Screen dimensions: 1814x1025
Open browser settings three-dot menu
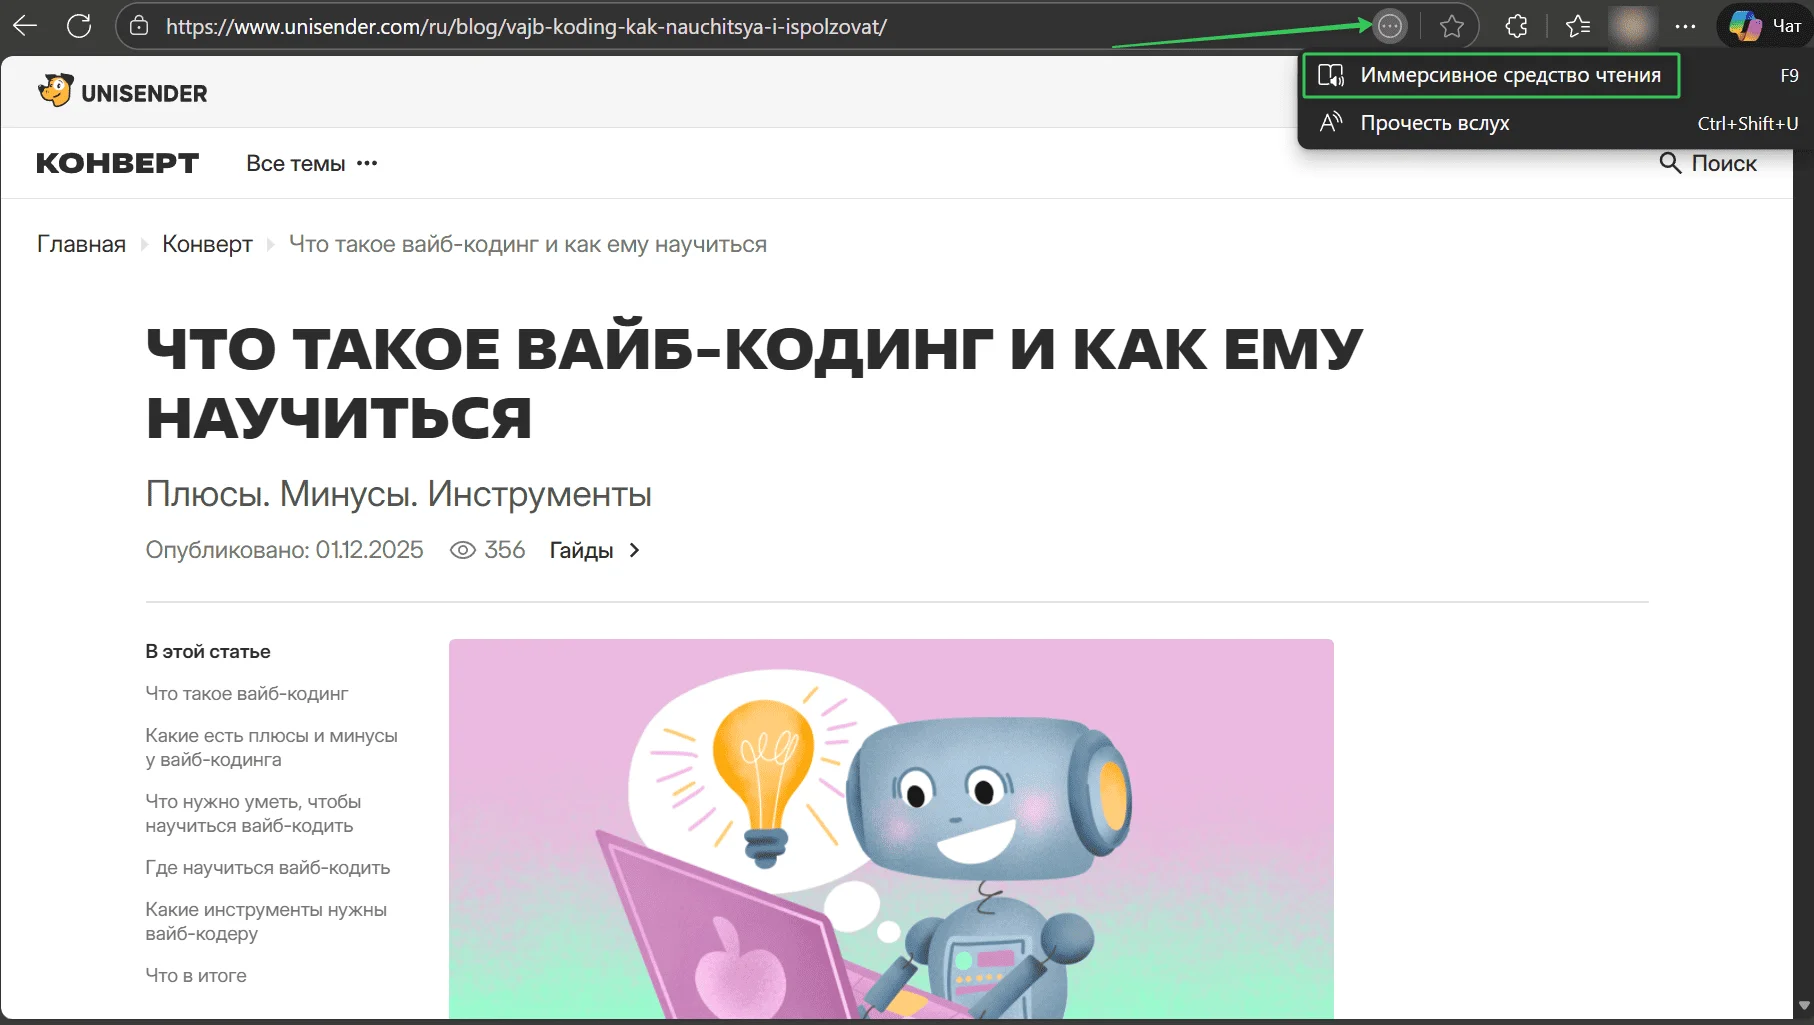click(1685, 26)
